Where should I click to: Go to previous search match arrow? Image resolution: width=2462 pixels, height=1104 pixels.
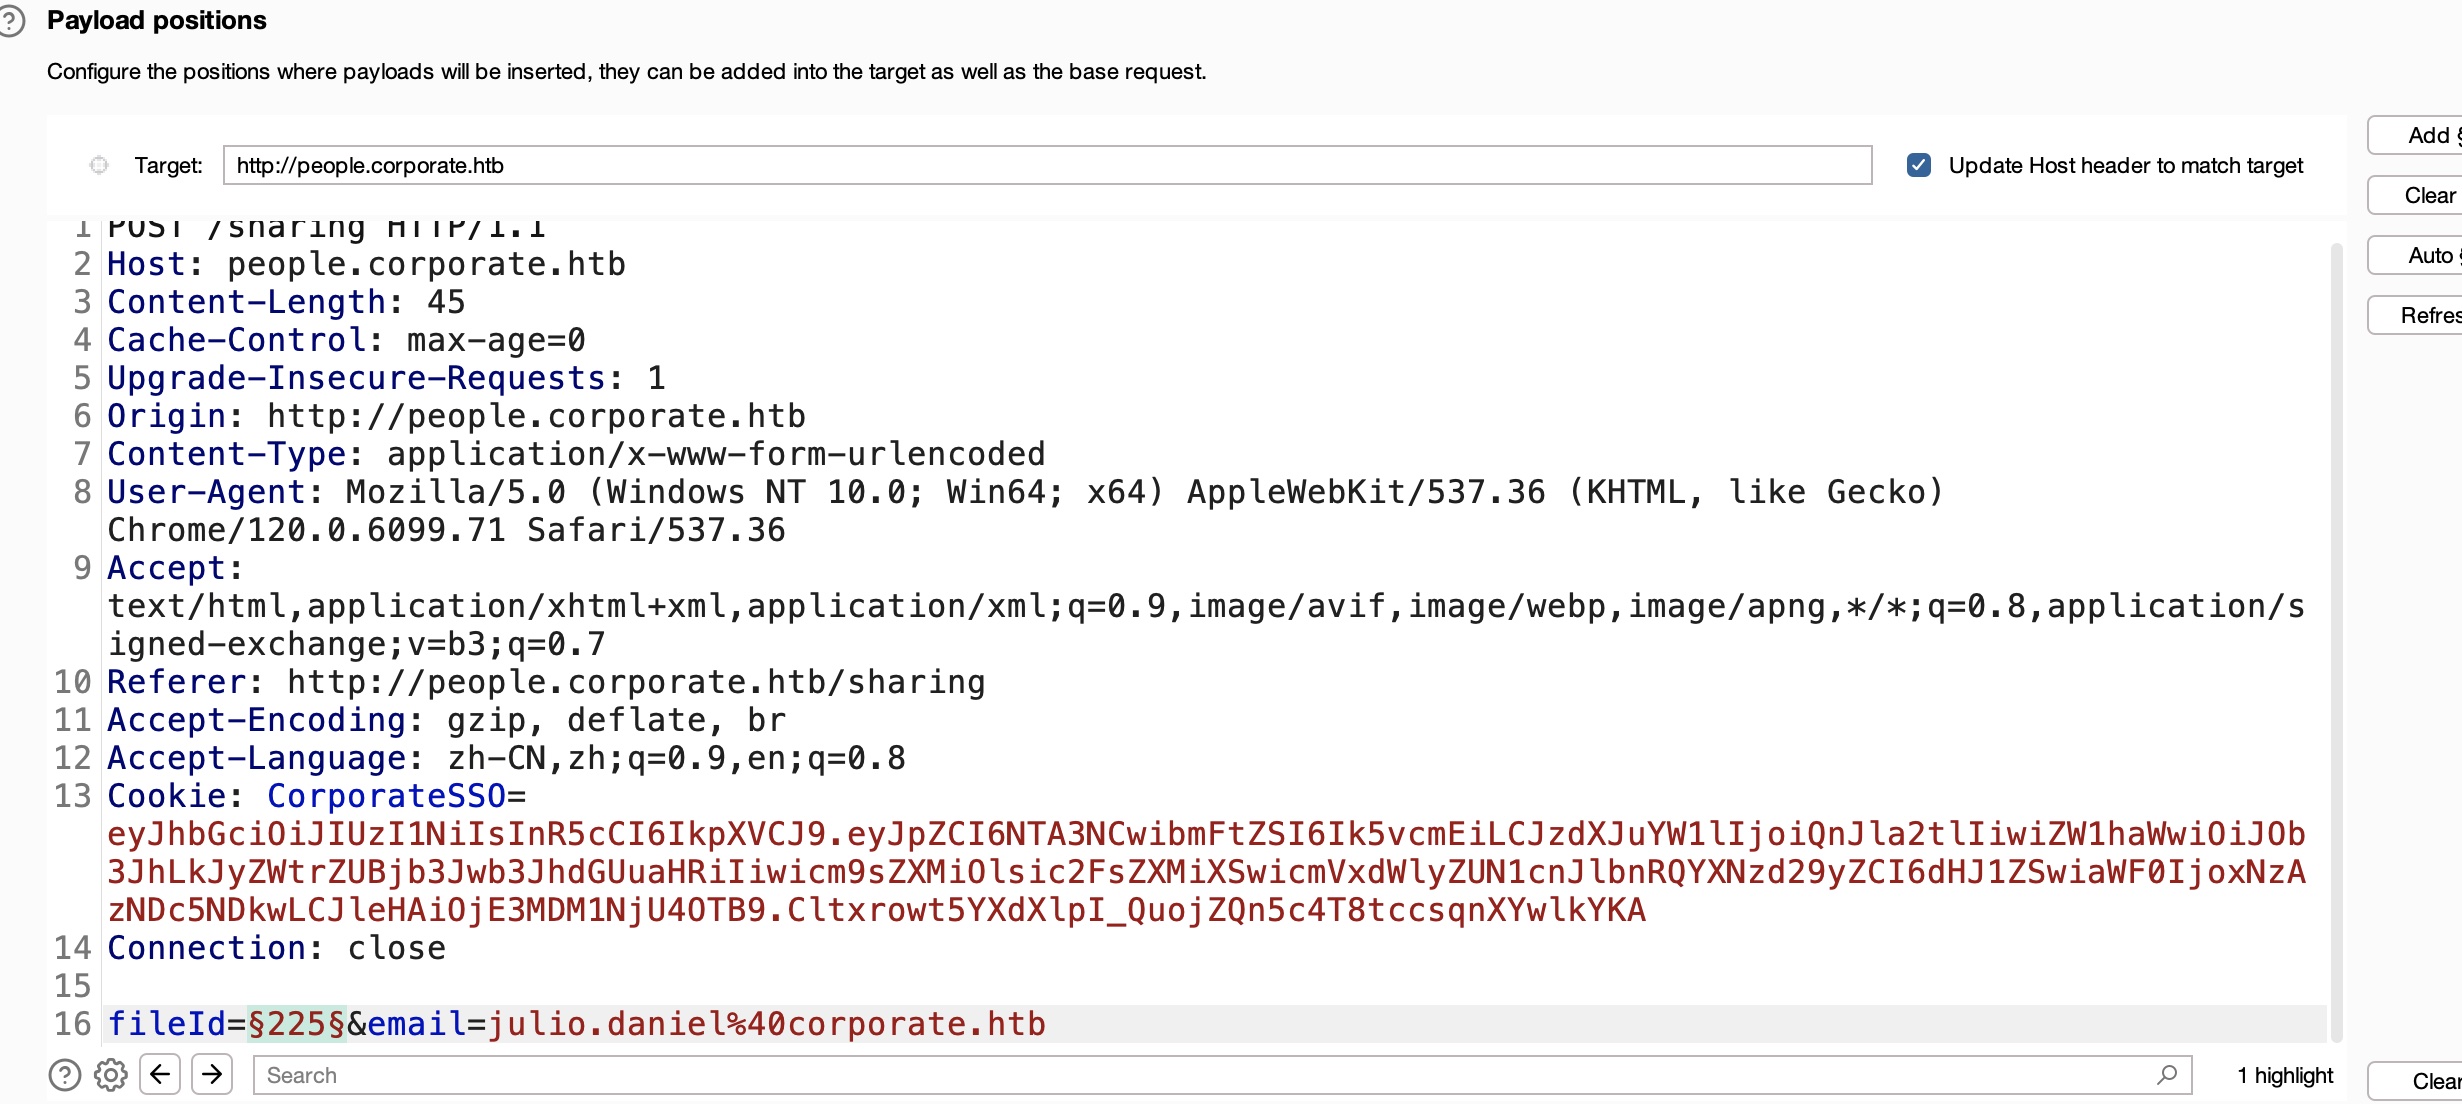click(160, 1075)
